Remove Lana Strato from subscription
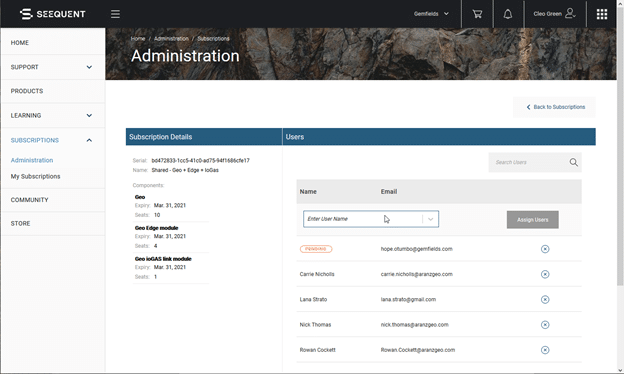624x374 pixels. pyautogui.click(x=545, y=300)
